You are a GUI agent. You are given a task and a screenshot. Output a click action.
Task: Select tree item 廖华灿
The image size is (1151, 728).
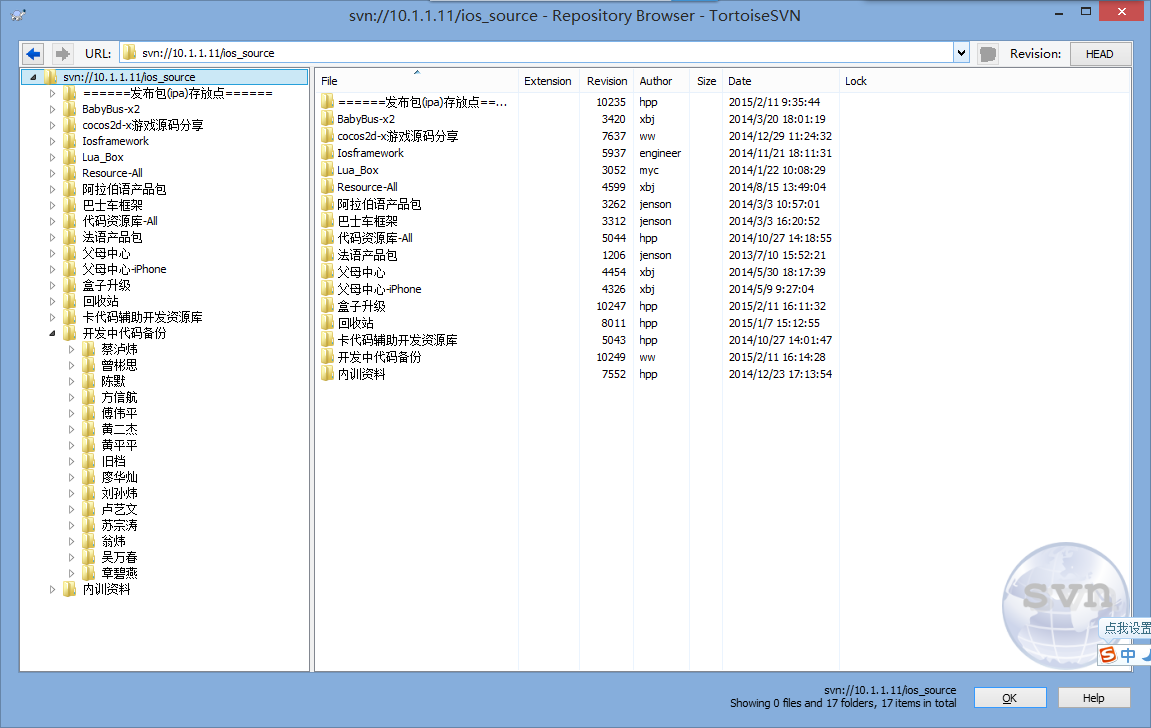point(119,477)
